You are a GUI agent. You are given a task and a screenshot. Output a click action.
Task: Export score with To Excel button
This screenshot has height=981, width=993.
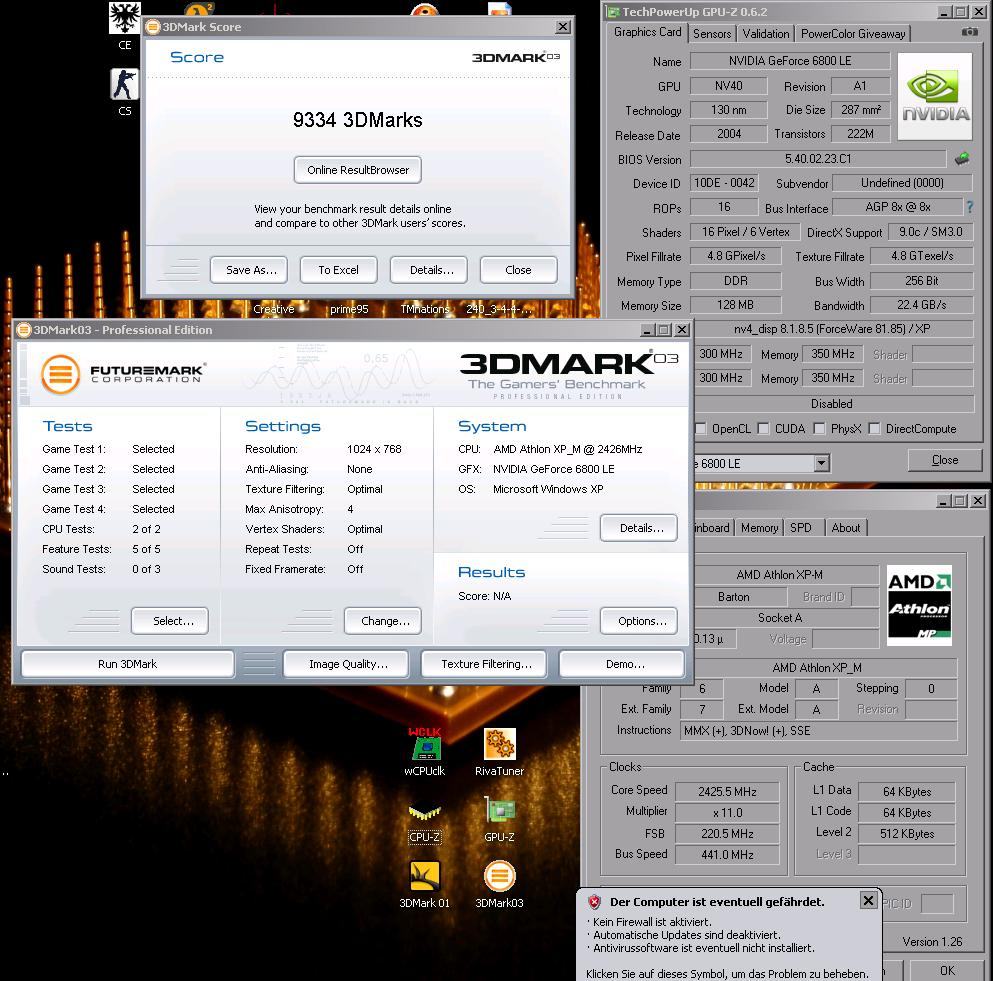click(338, 270)
